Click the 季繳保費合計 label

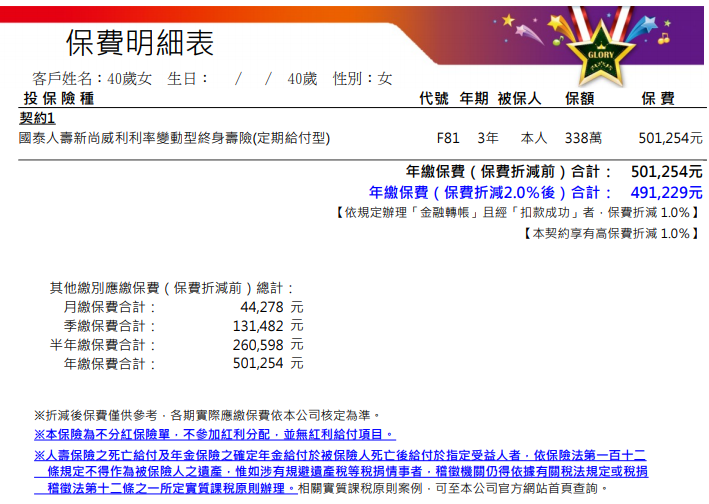(x=110, y=326)
